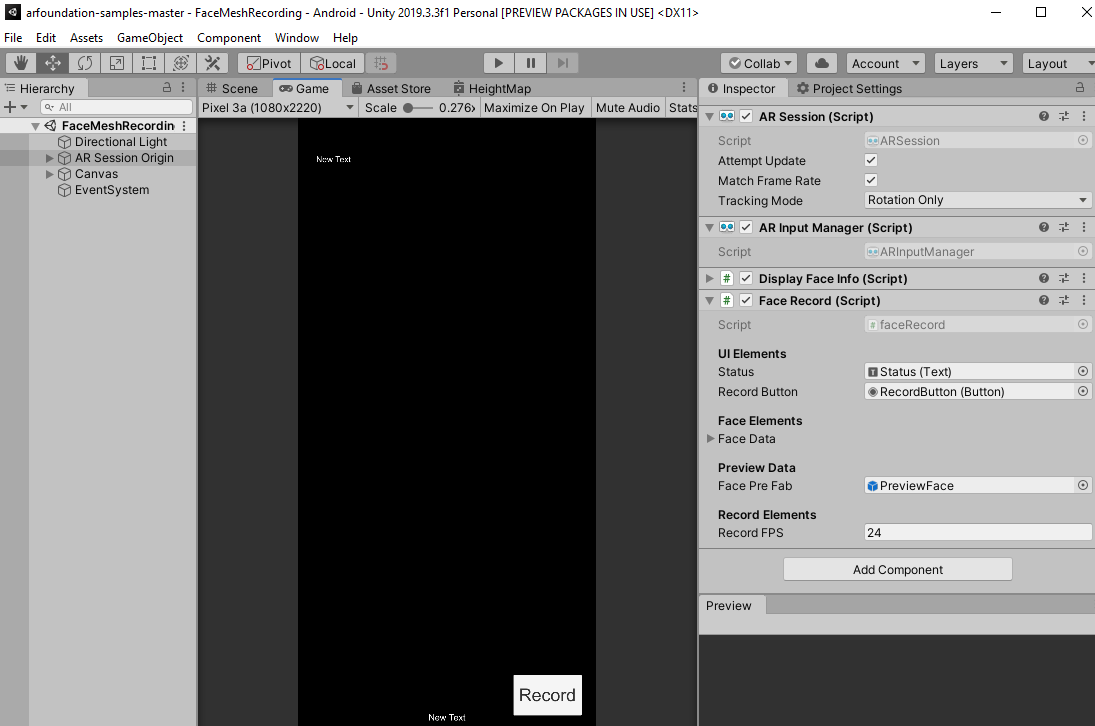Open the cloud Services panel
1095x726 pixels.
pyautogui.click(x=822, y=64)
